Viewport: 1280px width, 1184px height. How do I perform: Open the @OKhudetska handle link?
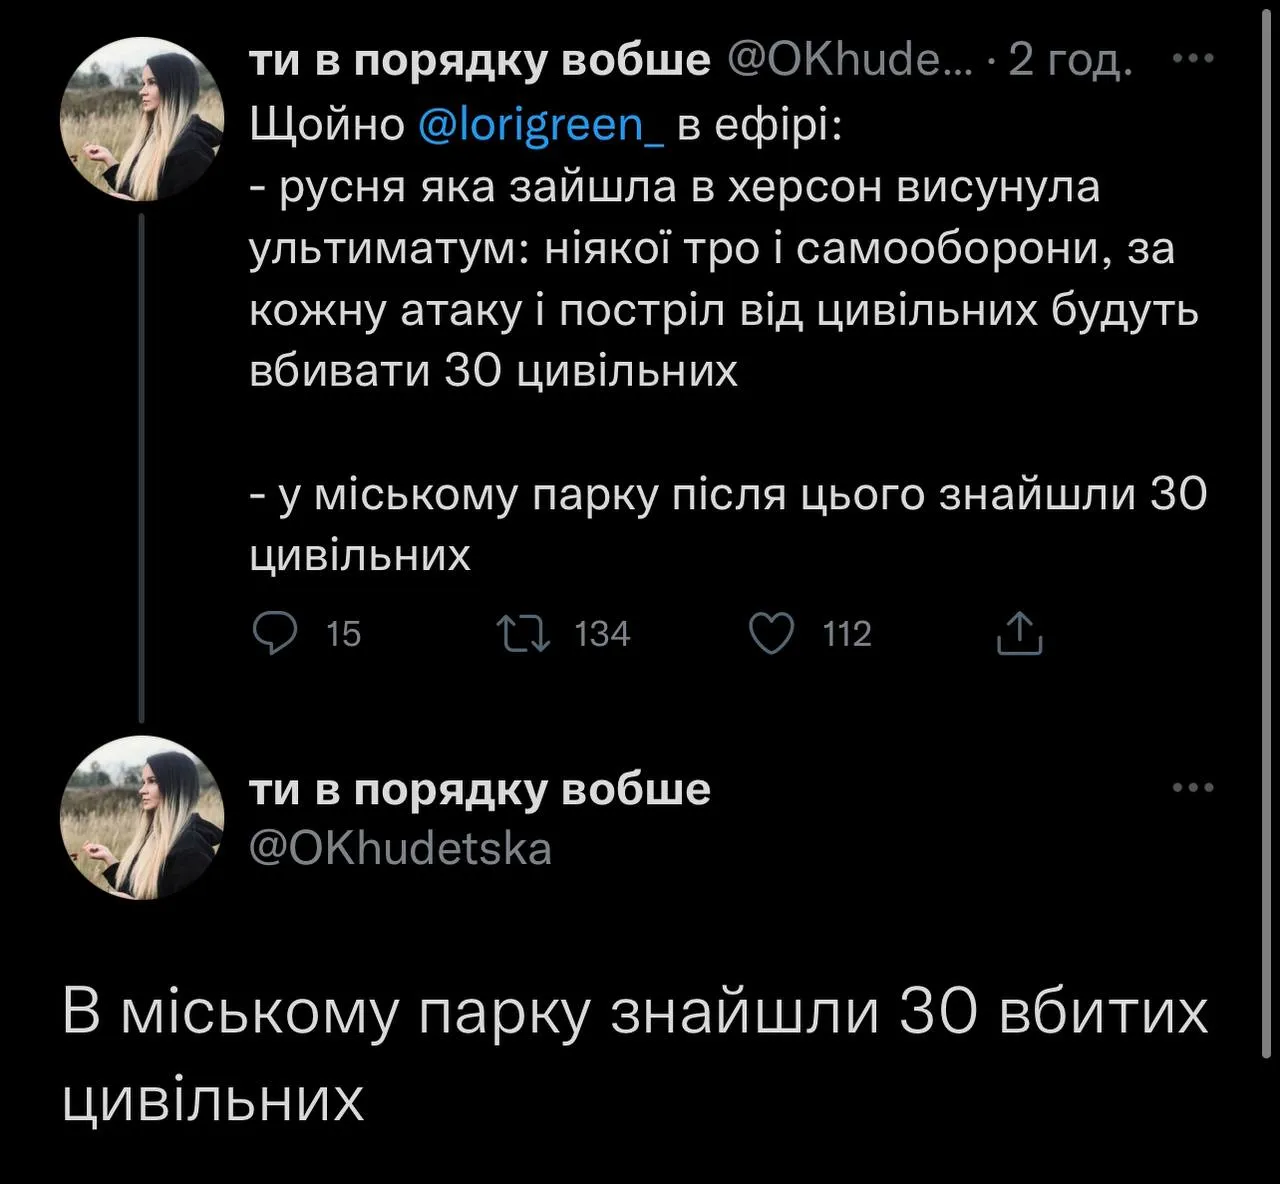point(398,847)
